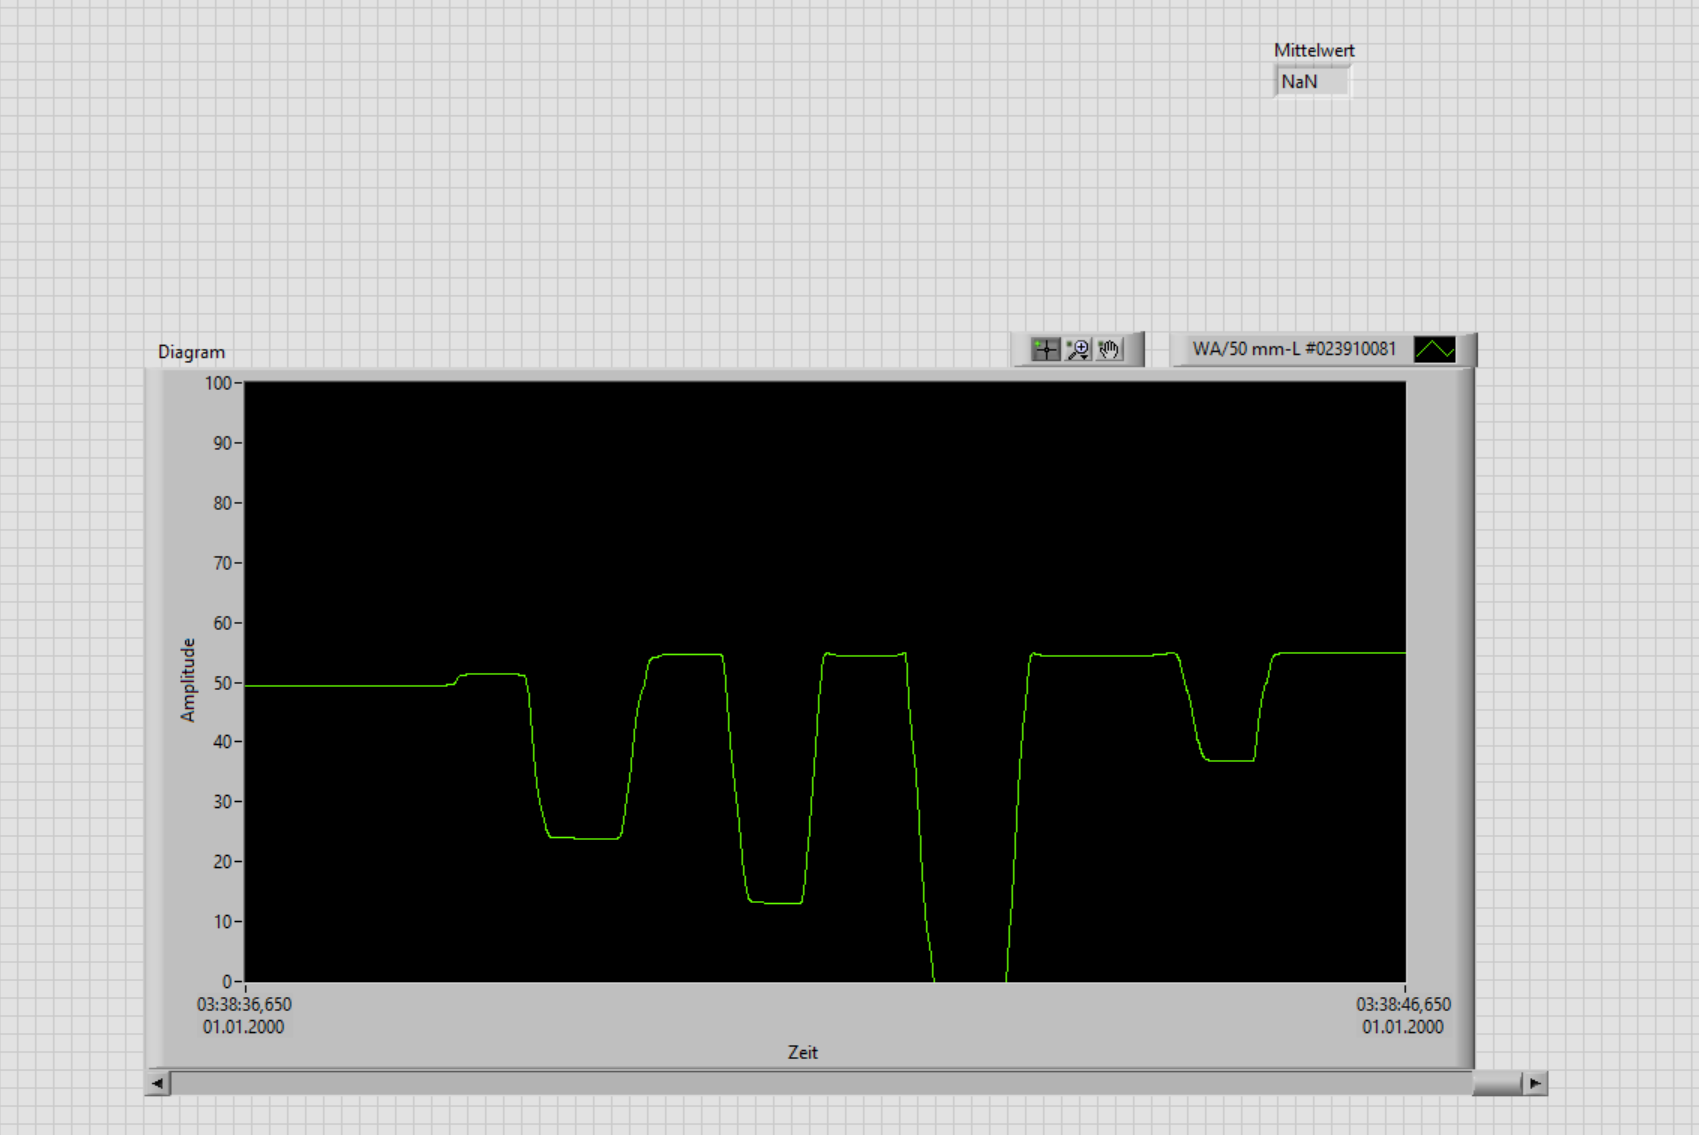The image size is (1699, 1135).
Task: Click the plot legend label WA/50 mm-L #023910081
Action: coord(1294,349)
